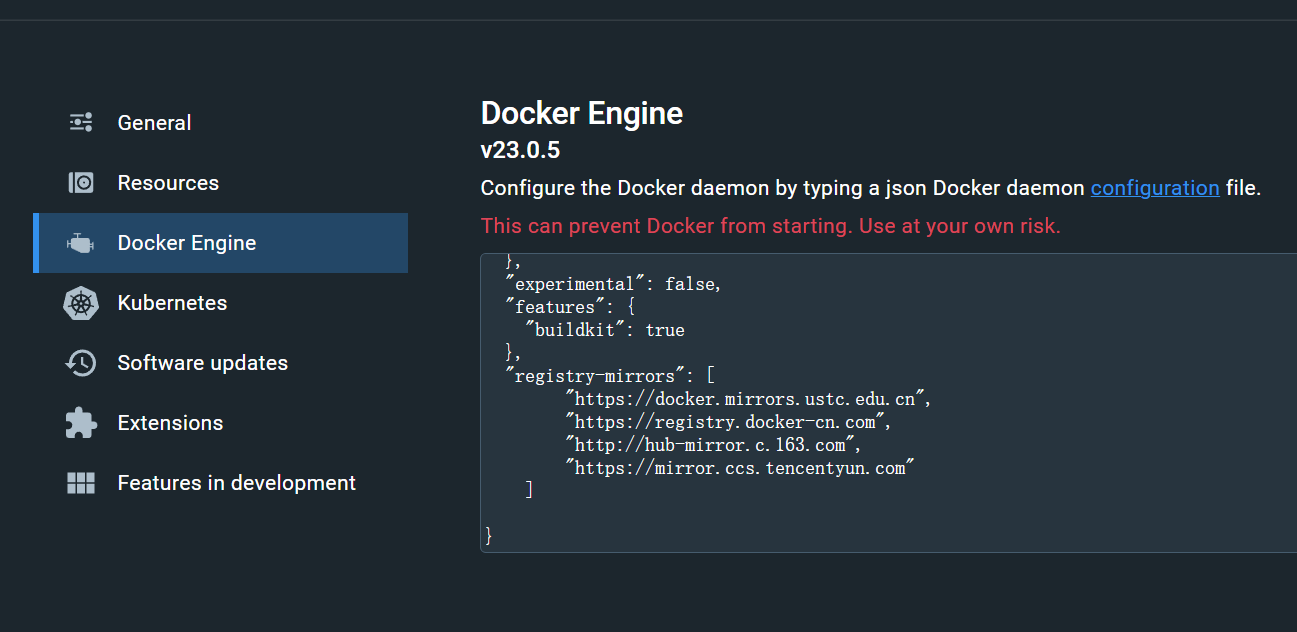Image resolution: width=1297 pixels, height=632 pixels.
Task: Open the Extensions settings tab
Action: (x=220, y=423)
